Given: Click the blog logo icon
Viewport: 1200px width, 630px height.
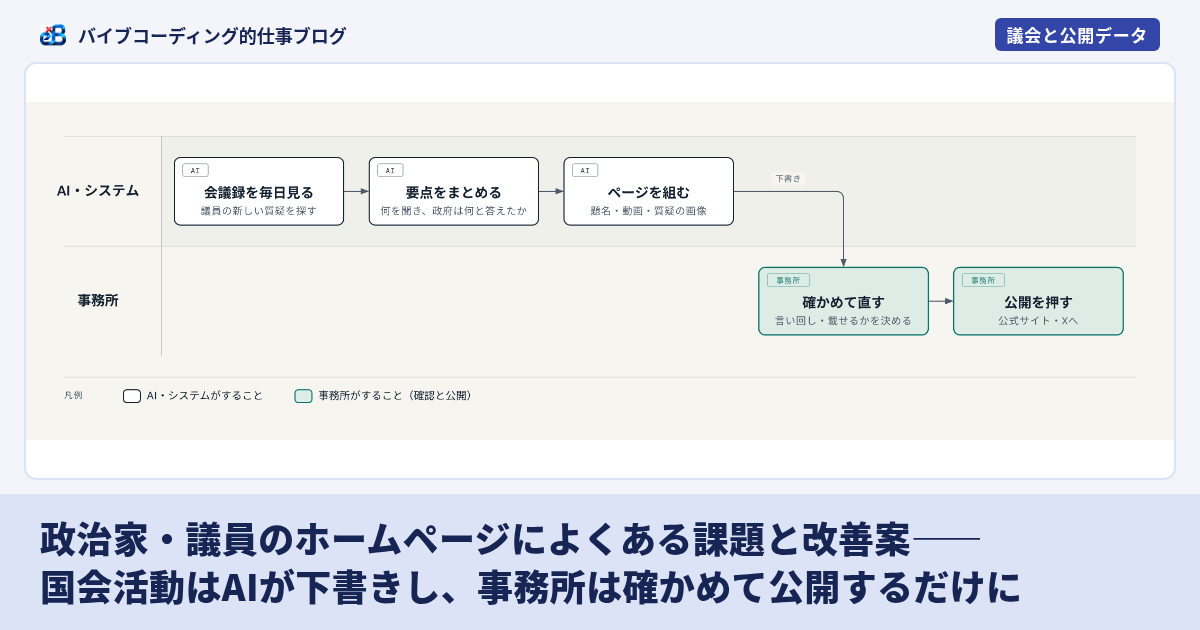Looking at the screenshot, I should tap(53, 35).
